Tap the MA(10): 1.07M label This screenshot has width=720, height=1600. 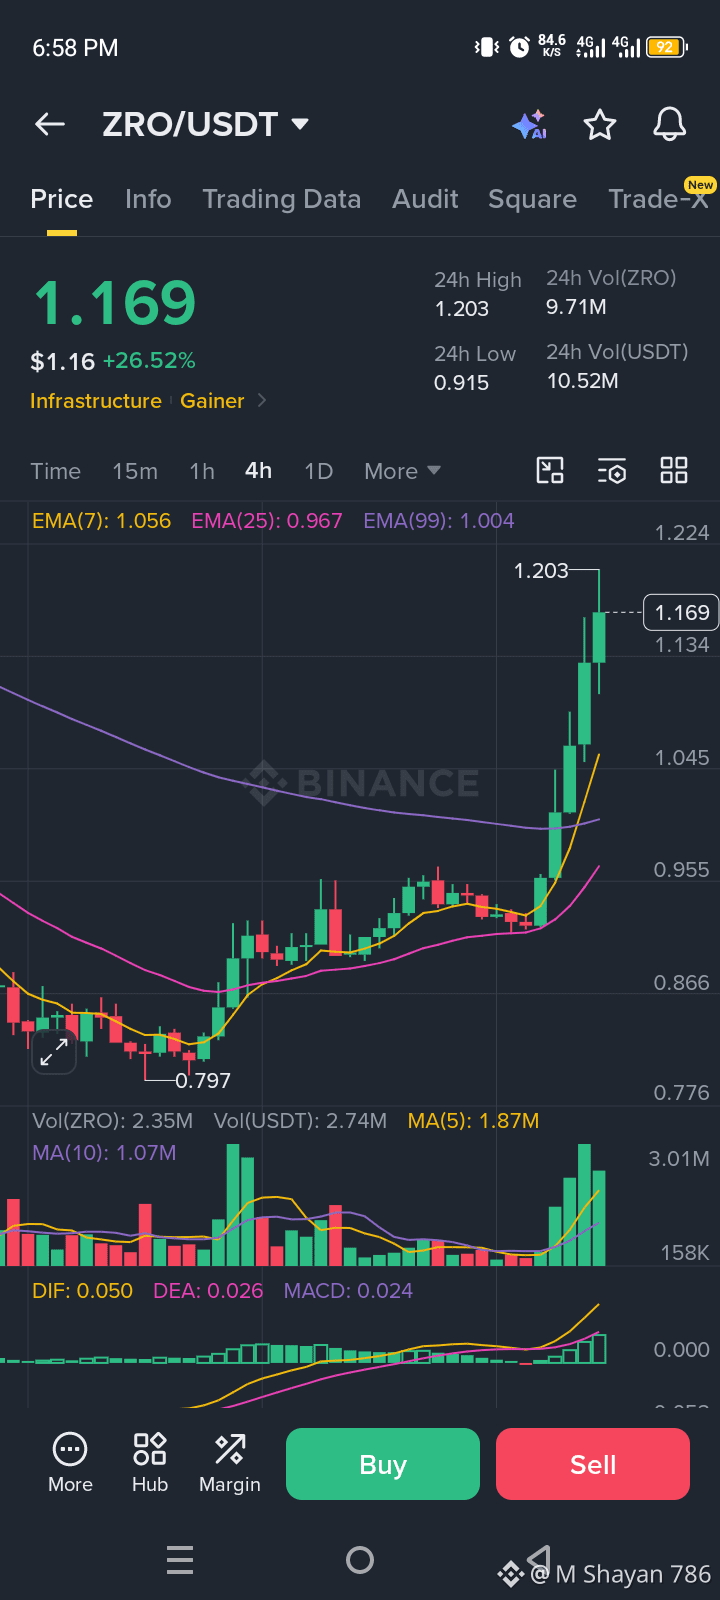pos(104,1153)
